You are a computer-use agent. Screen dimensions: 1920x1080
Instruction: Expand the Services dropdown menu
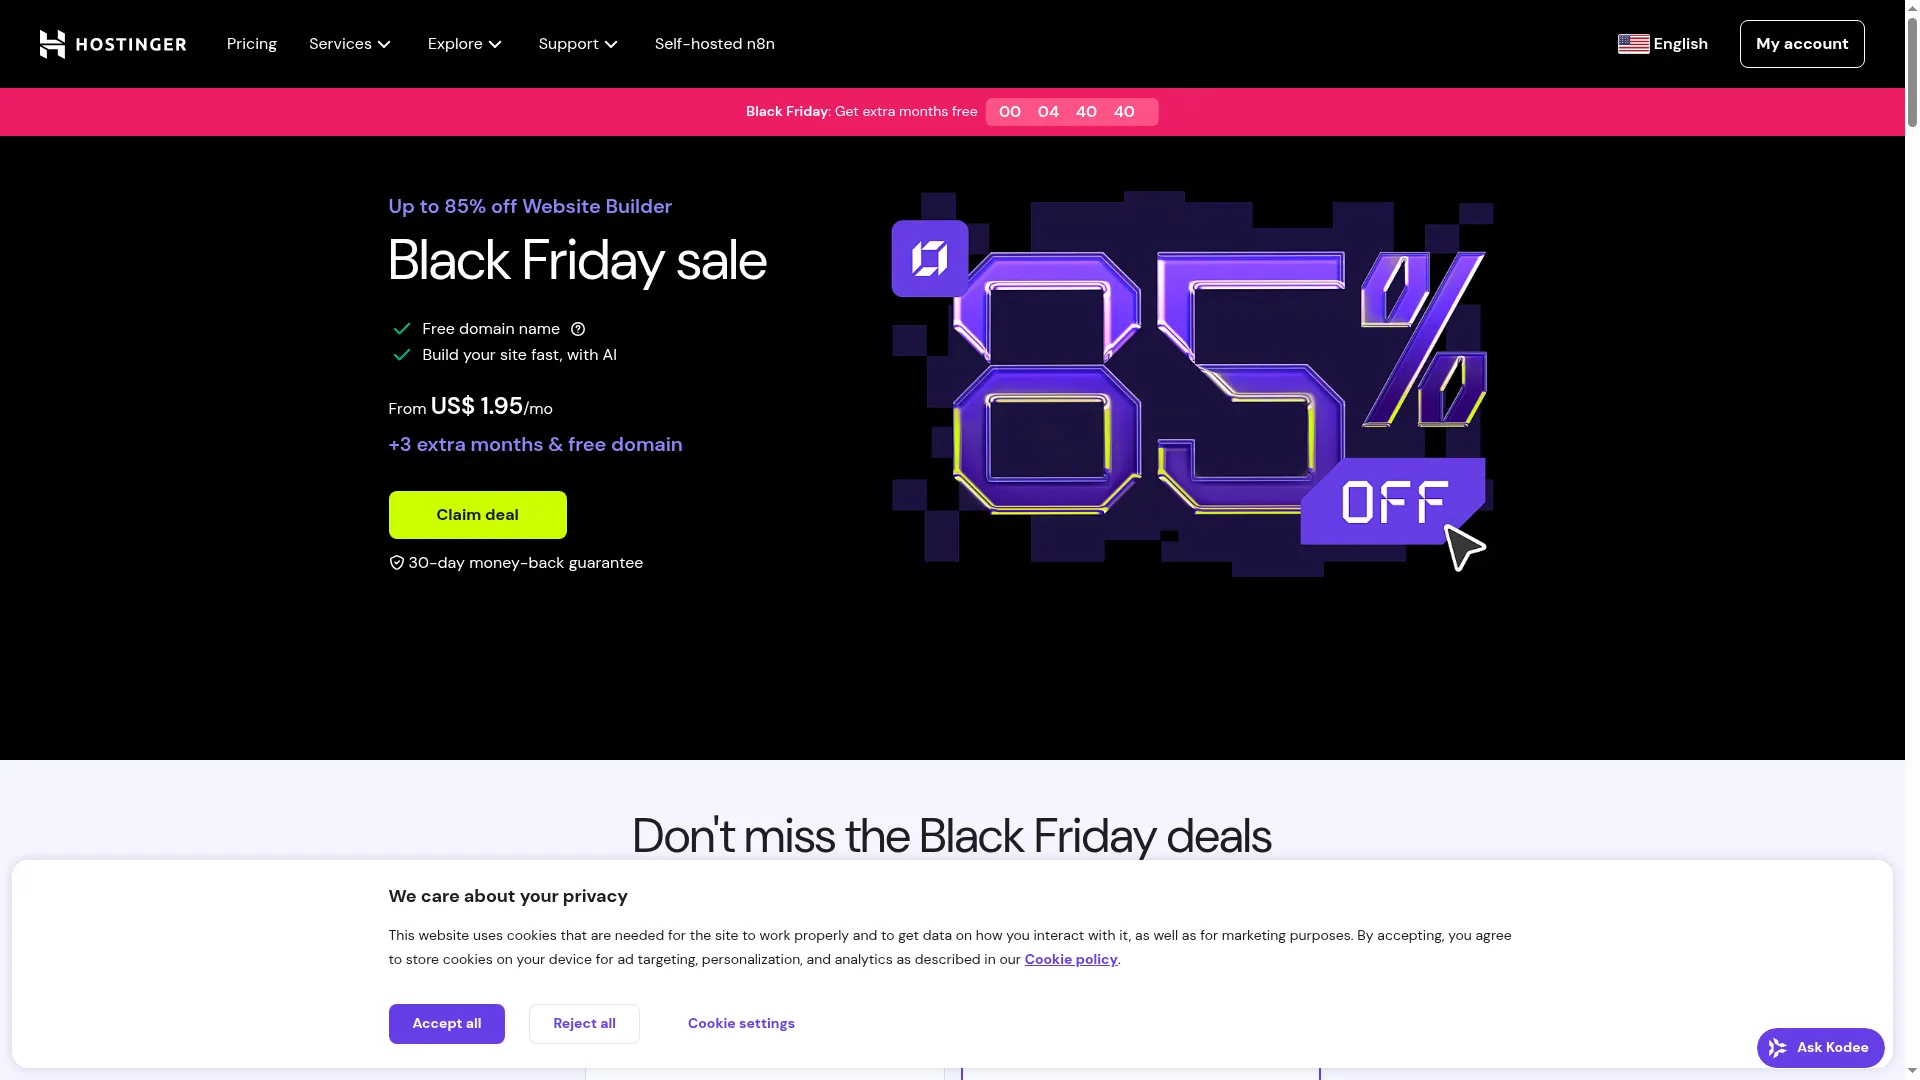coord(350,44)
